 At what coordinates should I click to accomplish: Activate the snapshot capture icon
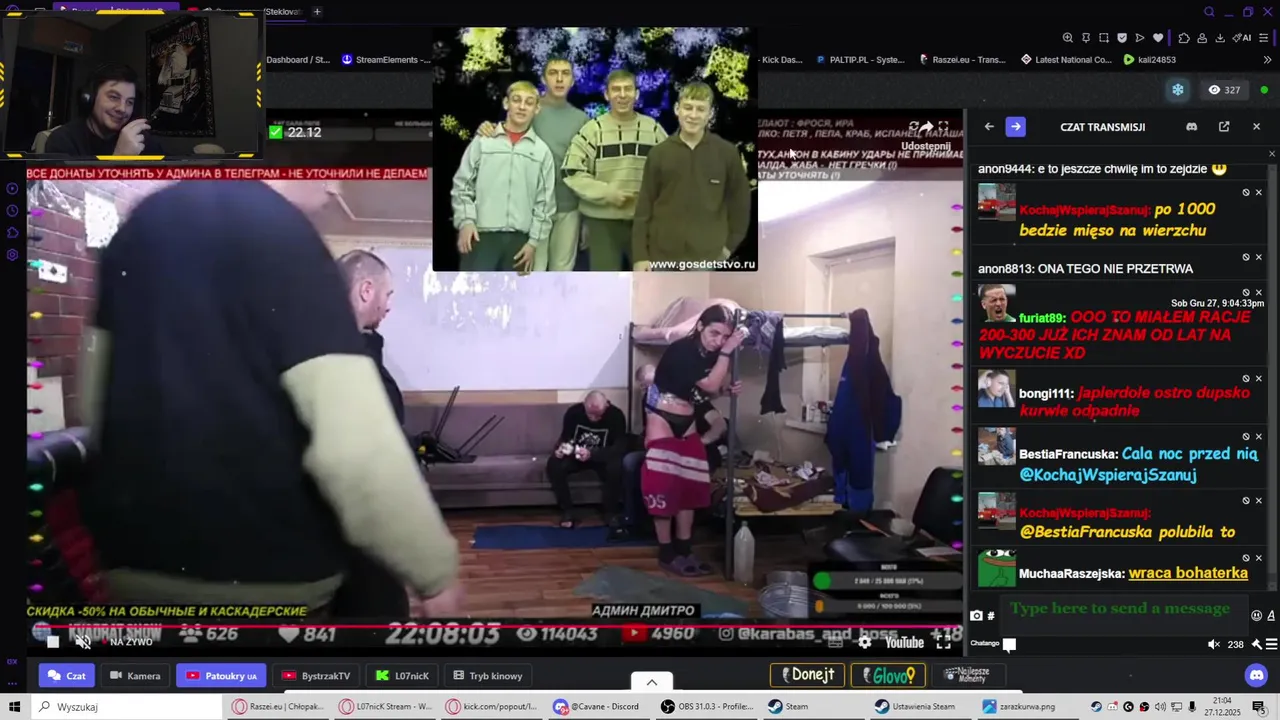pos(1104,38)
